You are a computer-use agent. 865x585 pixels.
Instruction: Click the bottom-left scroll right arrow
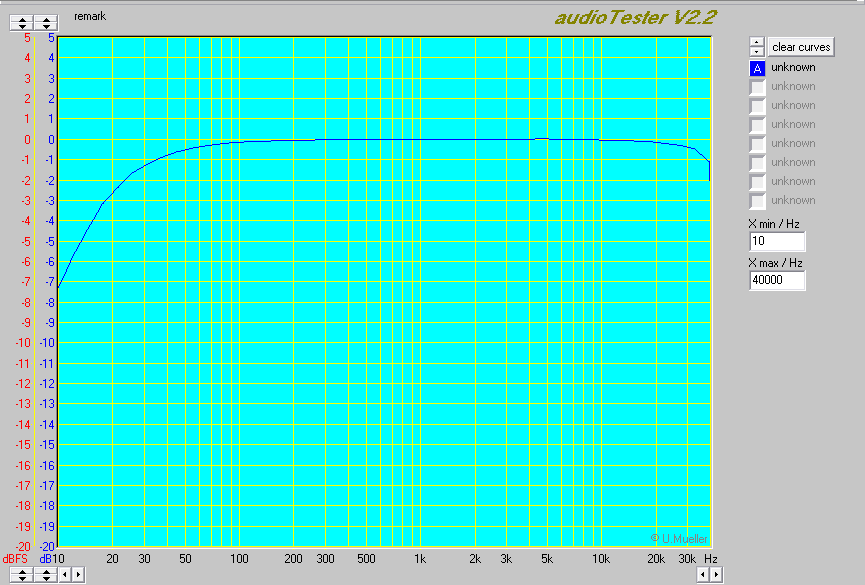[x=78, y=575]
